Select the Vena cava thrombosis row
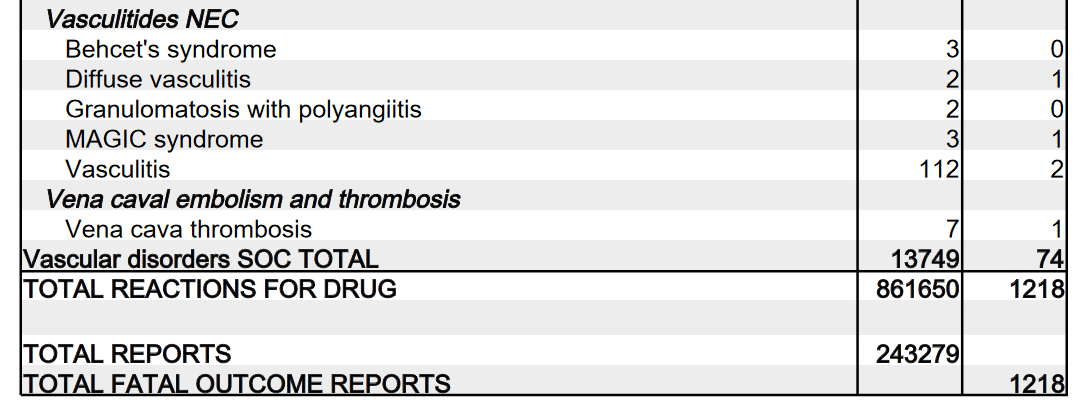Screen dimensions: 1083x408 (x=188, y=229)
